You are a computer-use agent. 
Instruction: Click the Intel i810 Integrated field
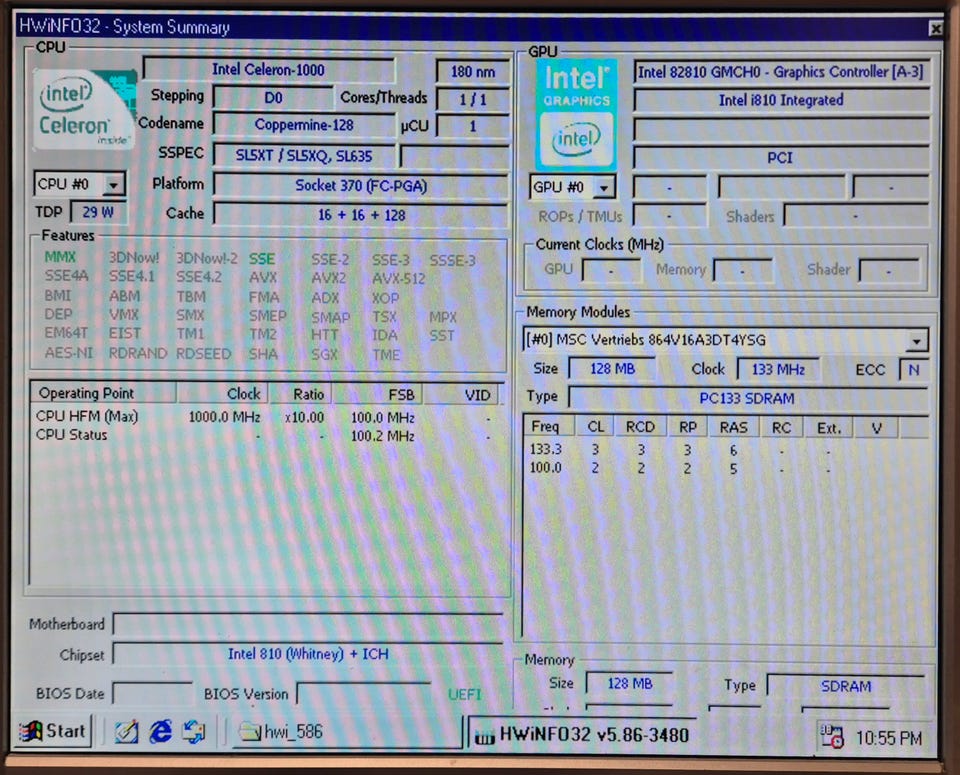pos(781,100)
